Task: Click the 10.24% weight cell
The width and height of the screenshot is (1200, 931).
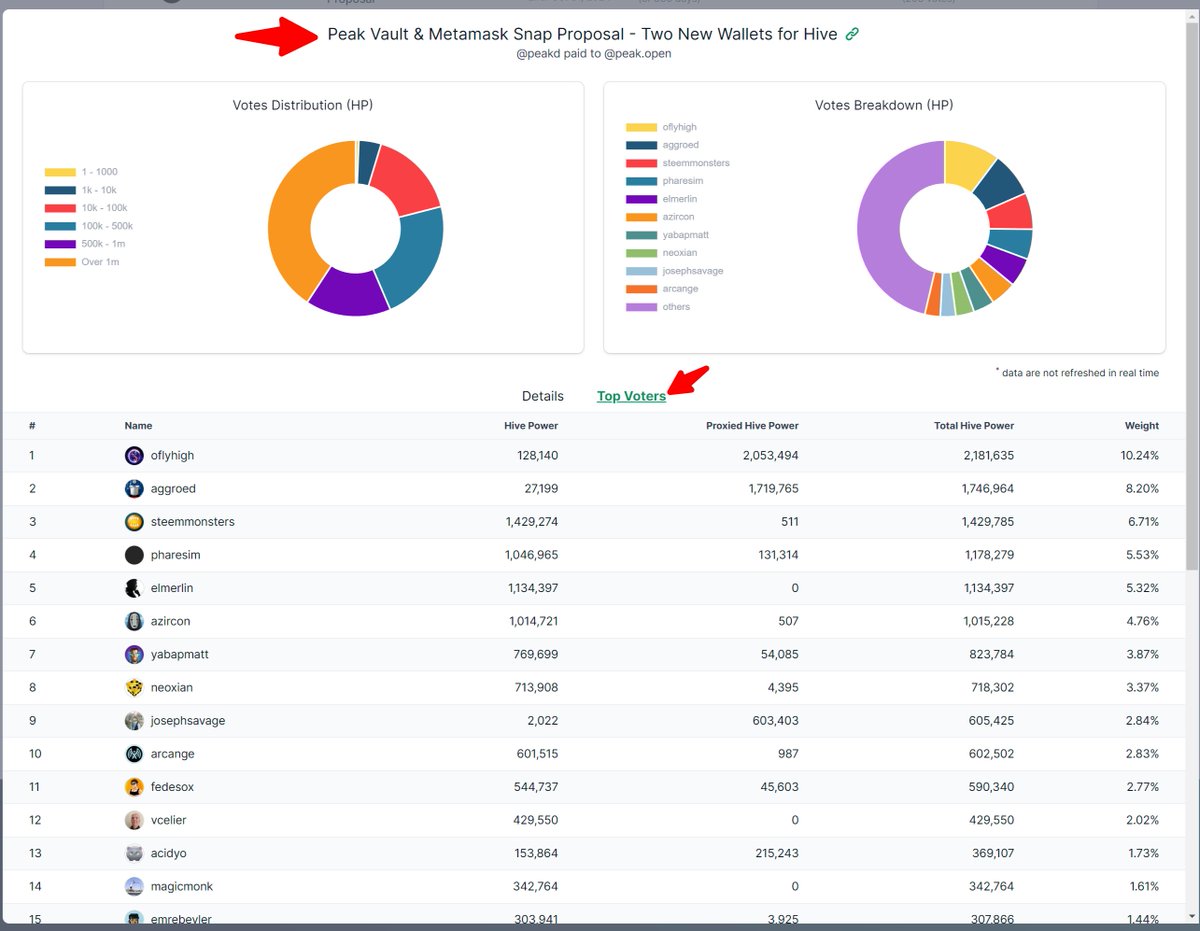Action: click(1141, 455)
